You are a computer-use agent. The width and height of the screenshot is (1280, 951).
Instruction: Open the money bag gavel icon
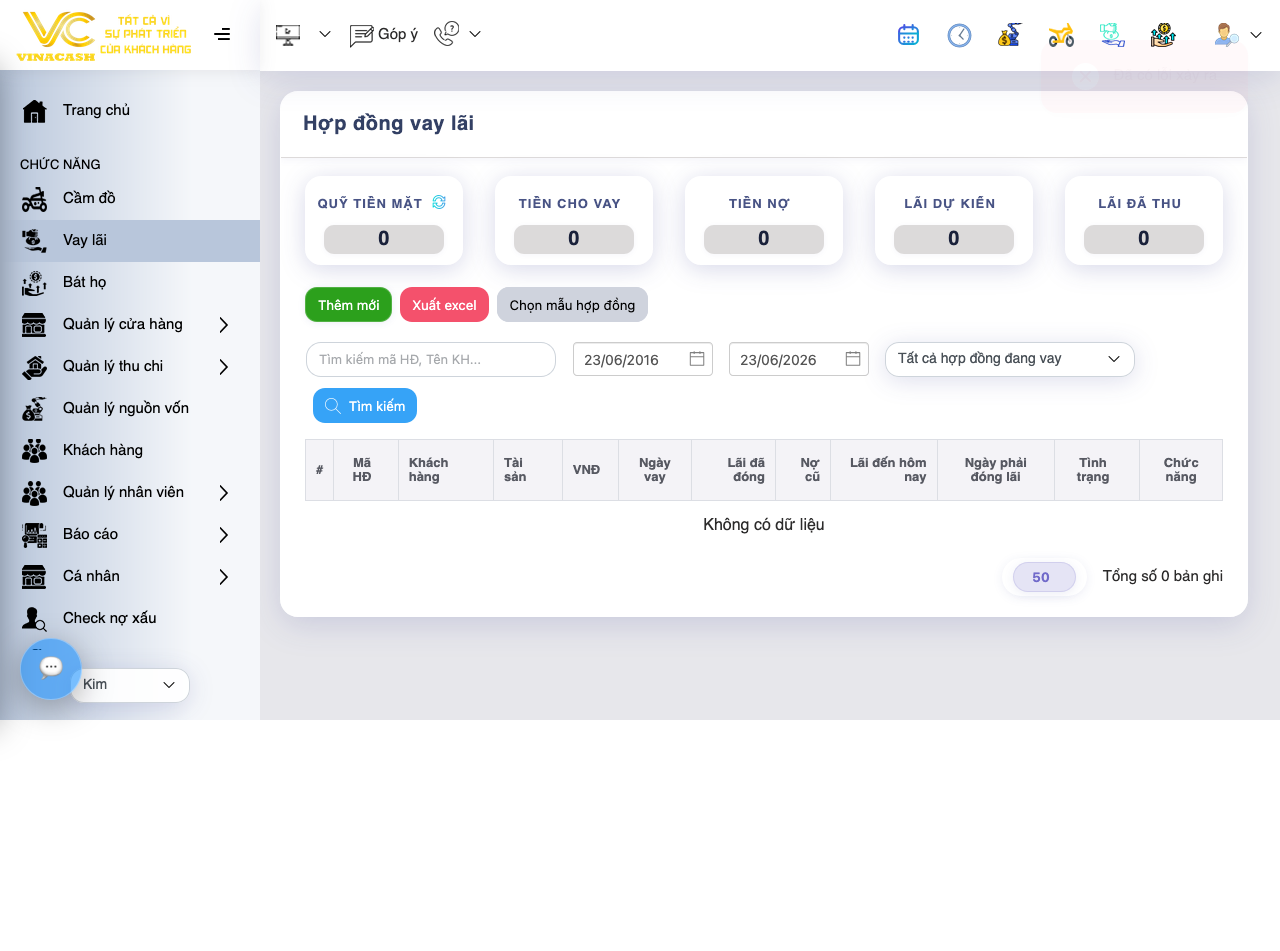click(x=1010, y=35)
